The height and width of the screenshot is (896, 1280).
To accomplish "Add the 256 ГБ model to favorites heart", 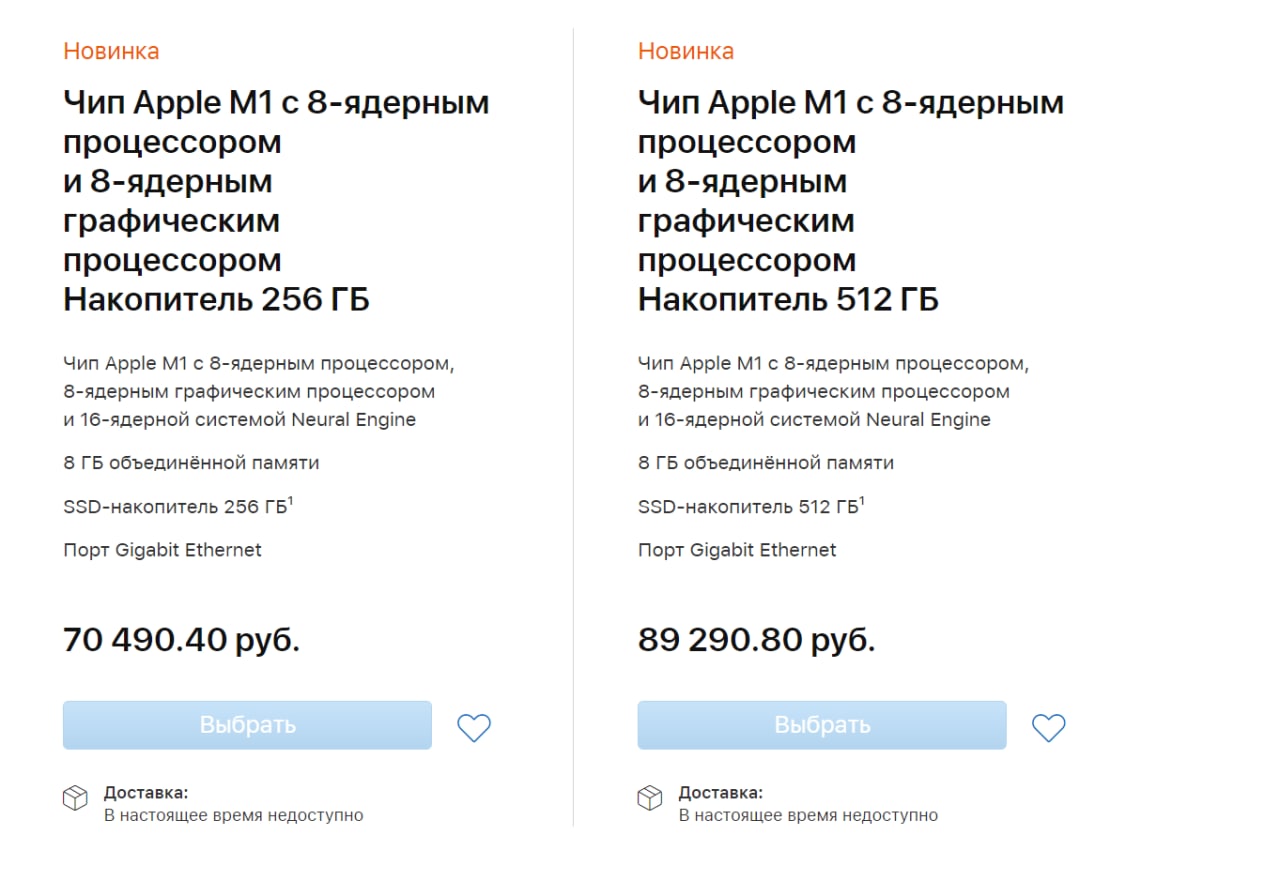I will point(474,727).
